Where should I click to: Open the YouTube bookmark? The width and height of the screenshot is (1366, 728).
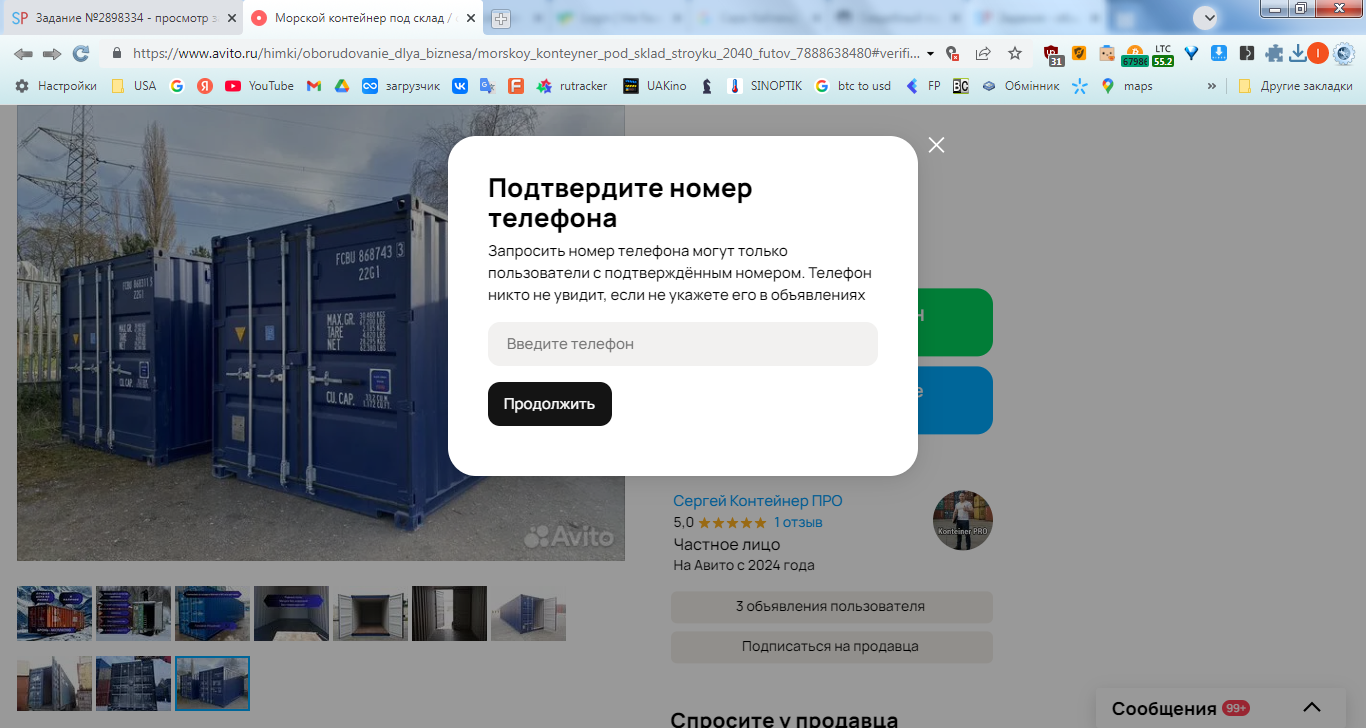click(x=259, y=86)
